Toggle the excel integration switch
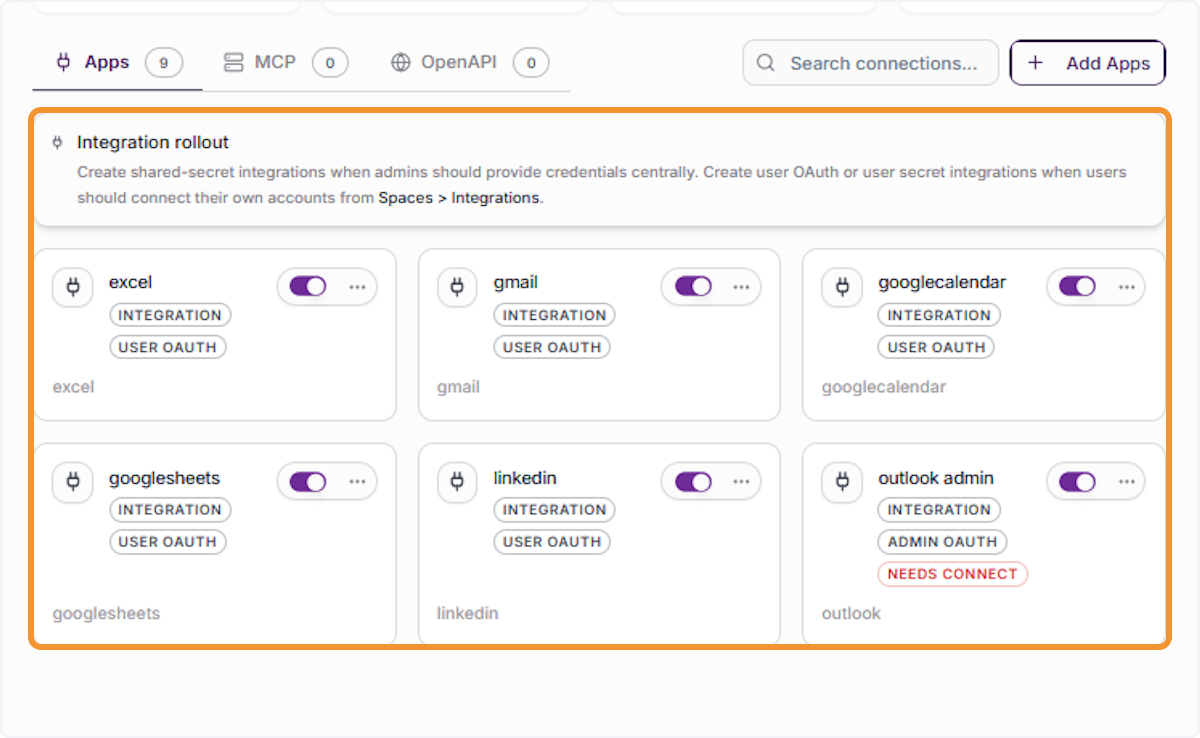This screenshot has height=738, width=1200. pyautogui.click(x=308, y=286)
